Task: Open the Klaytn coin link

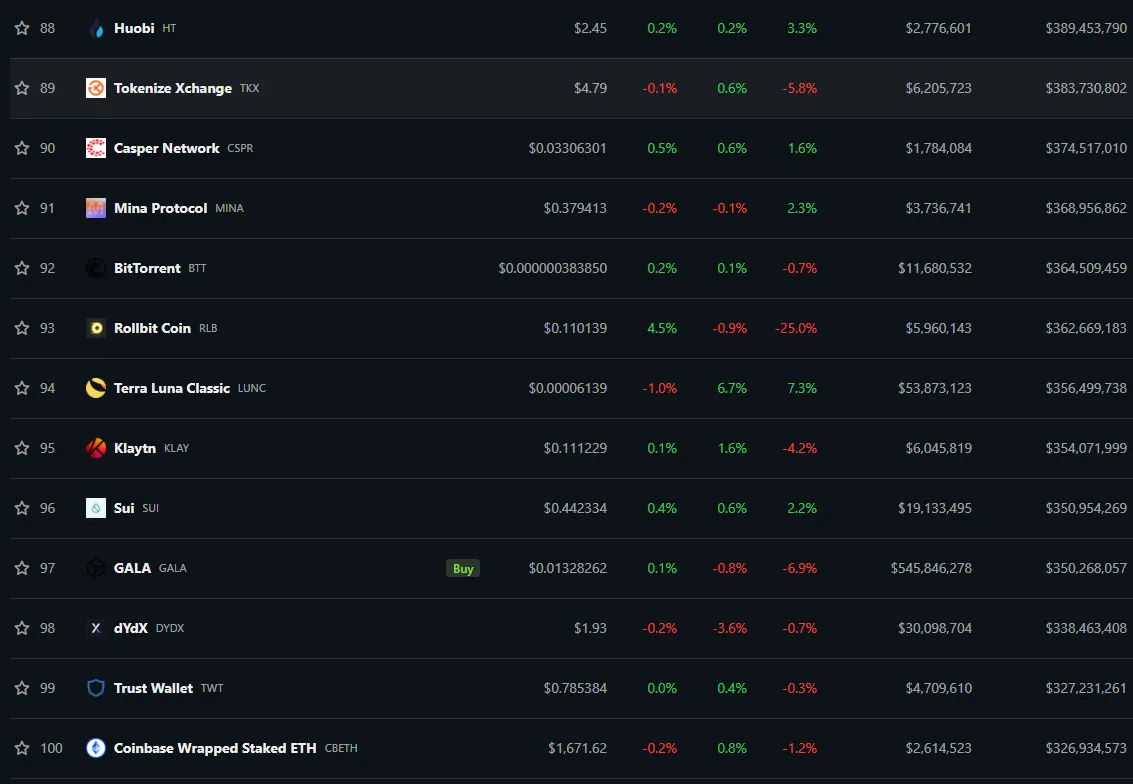Action: tap(134, 448)
